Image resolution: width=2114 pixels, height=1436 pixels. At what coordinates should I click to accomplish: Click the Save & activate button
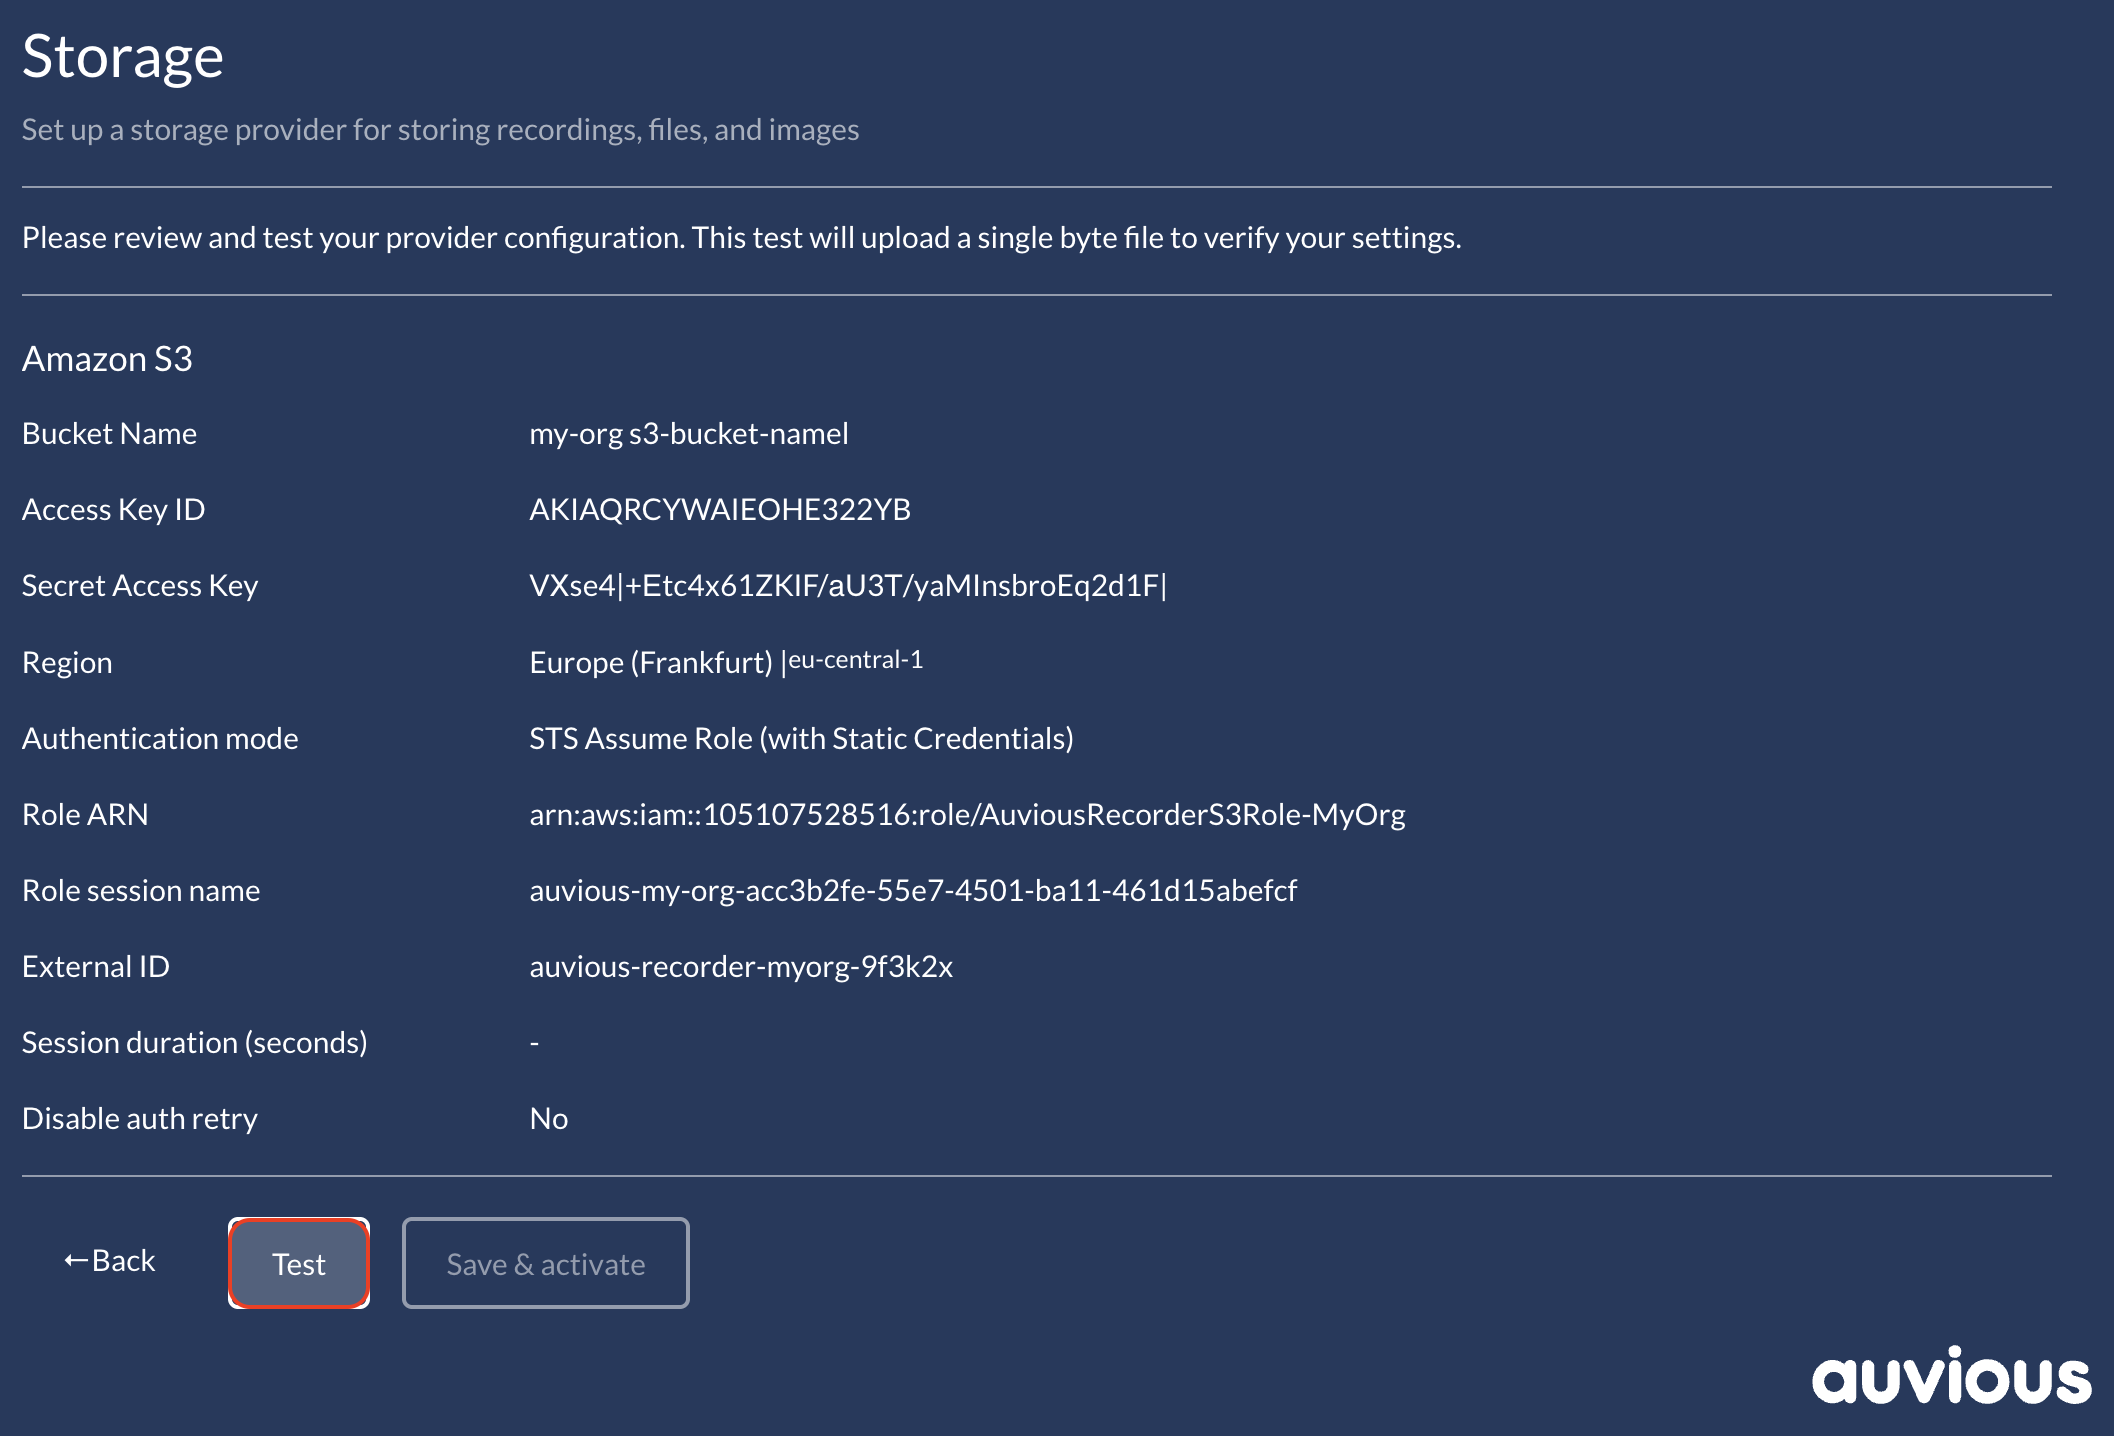[x=545, y=1264]
